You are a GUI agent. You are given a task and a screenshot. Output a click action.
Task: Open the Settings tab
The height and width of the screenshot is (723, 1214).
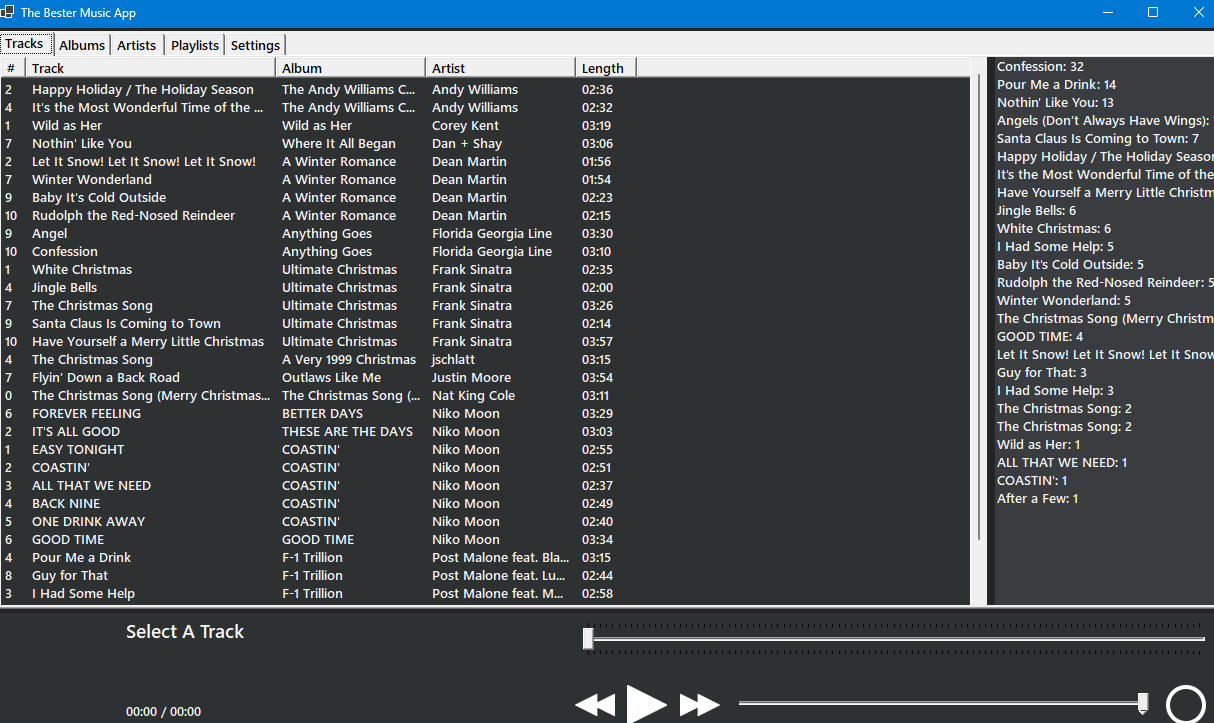click(x=256, y=45)
